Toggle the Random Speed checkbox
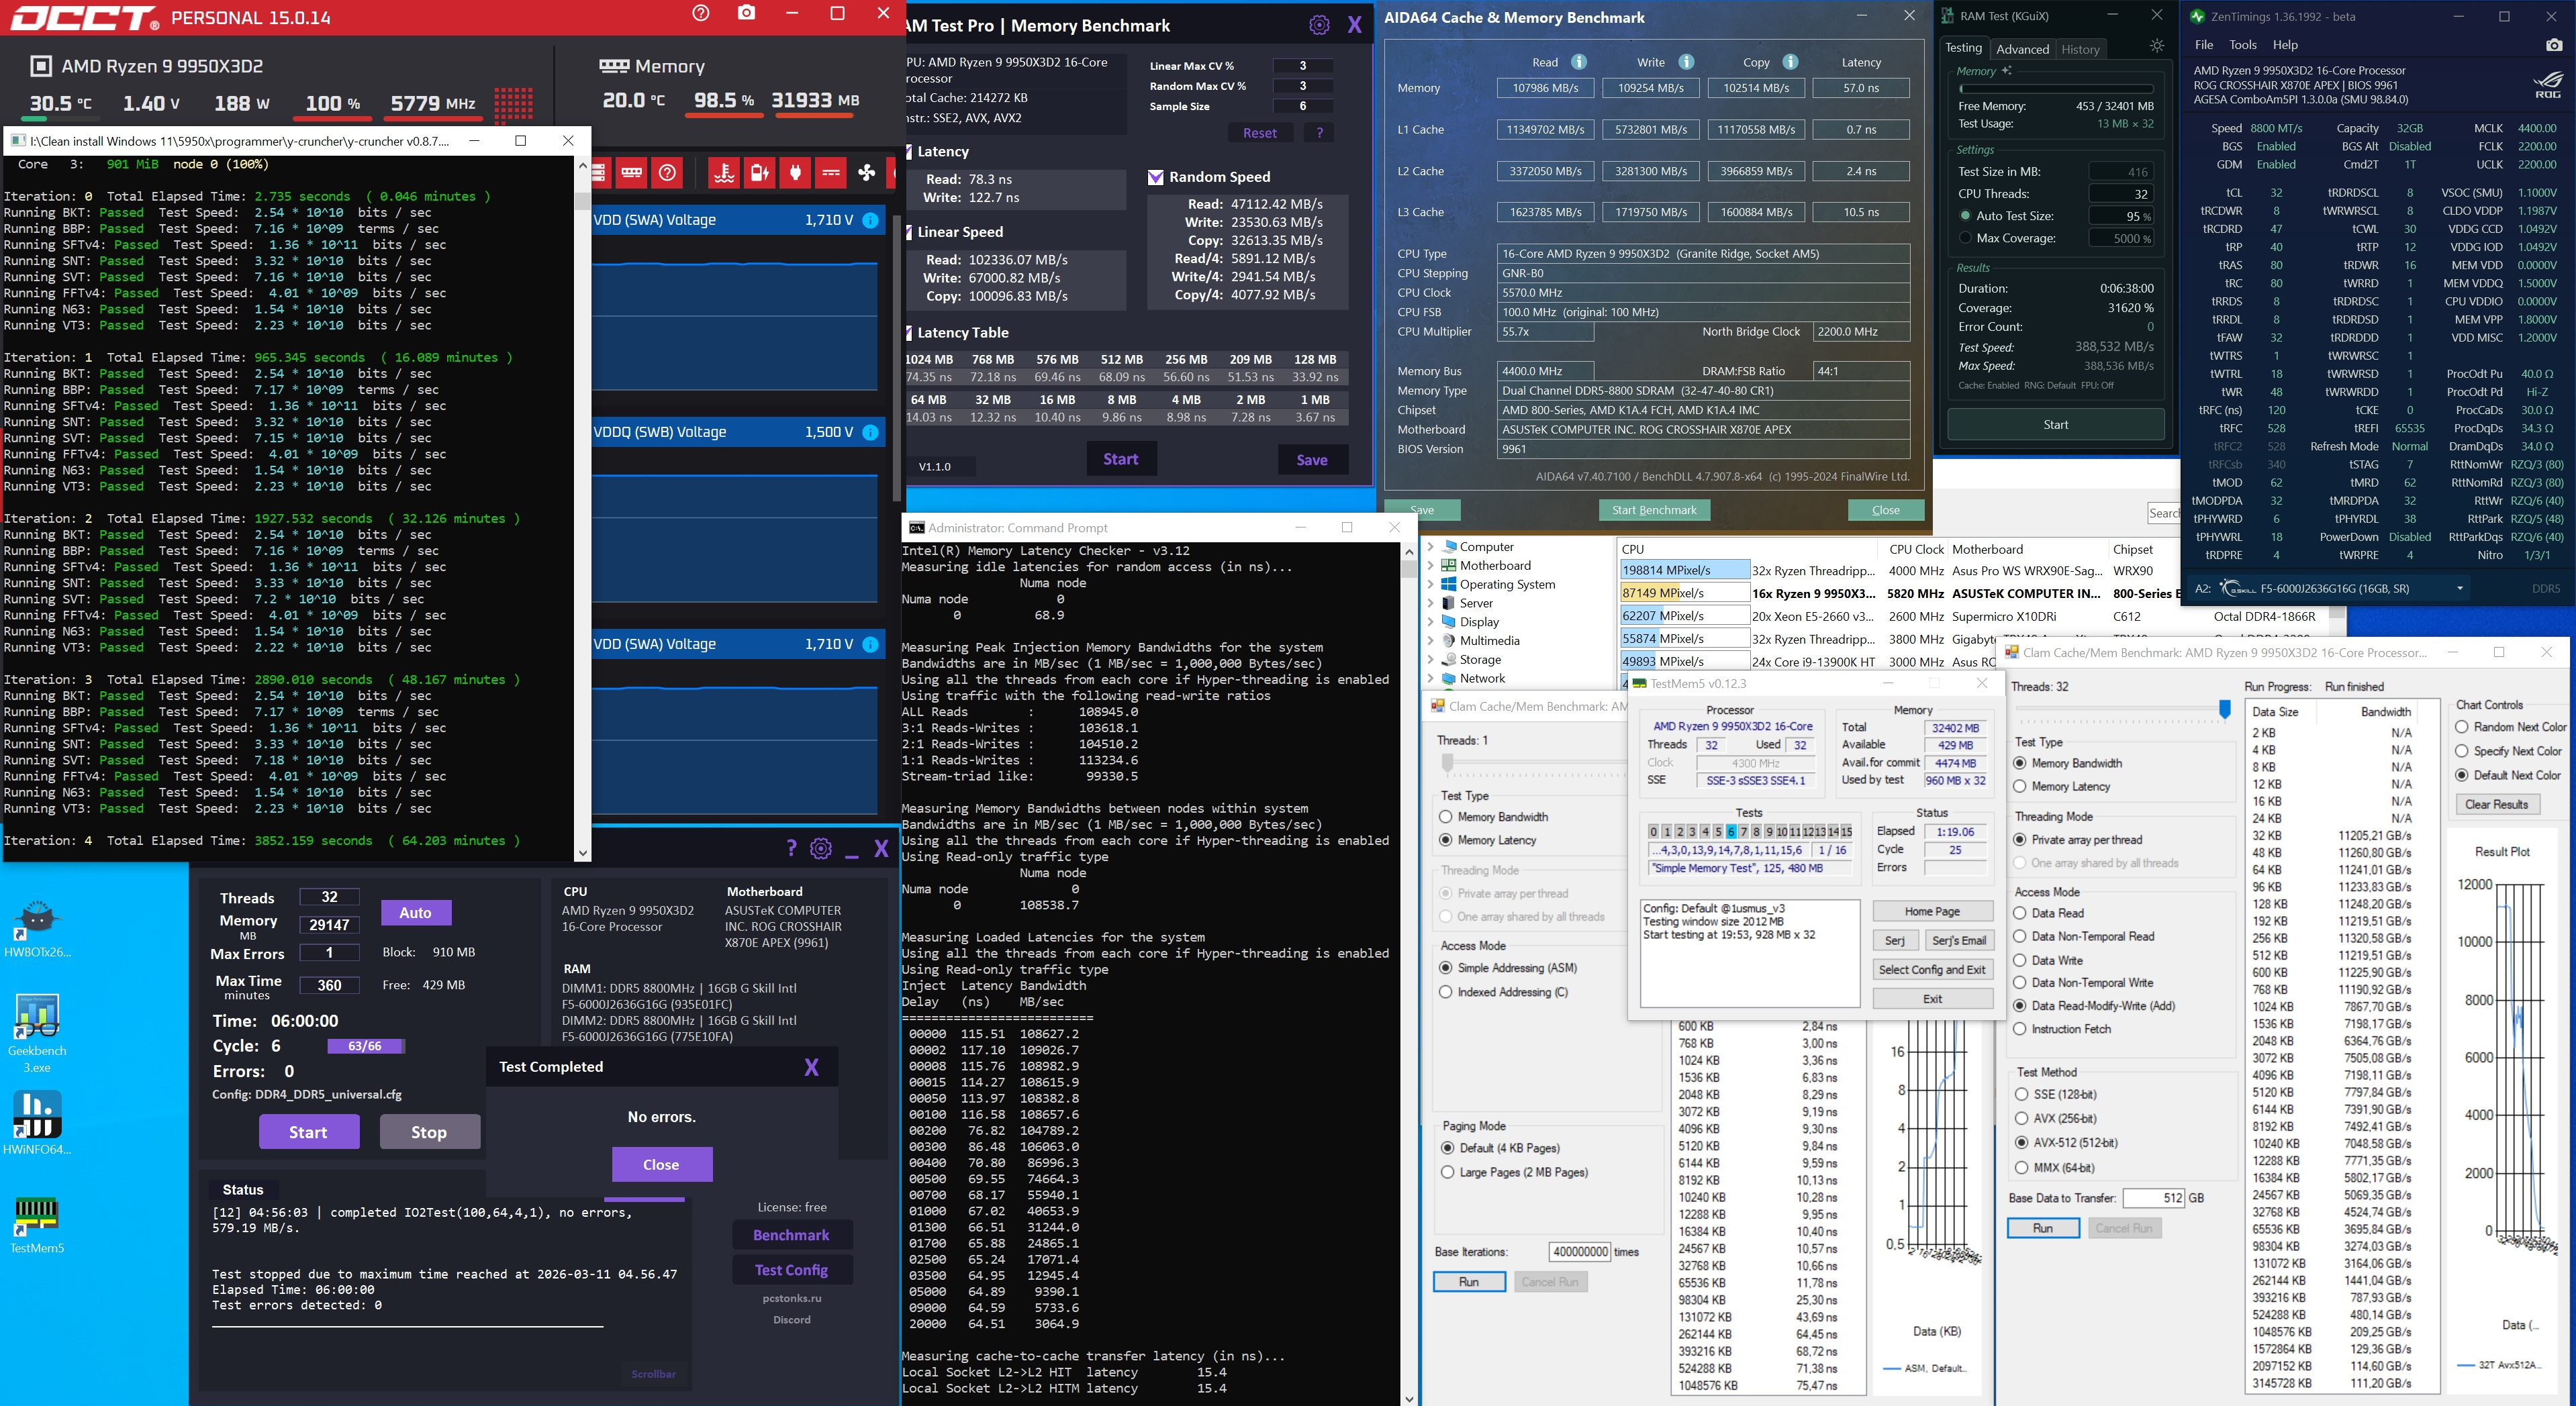This screenshot has width=2576, height=1406. coord(1155,177)
